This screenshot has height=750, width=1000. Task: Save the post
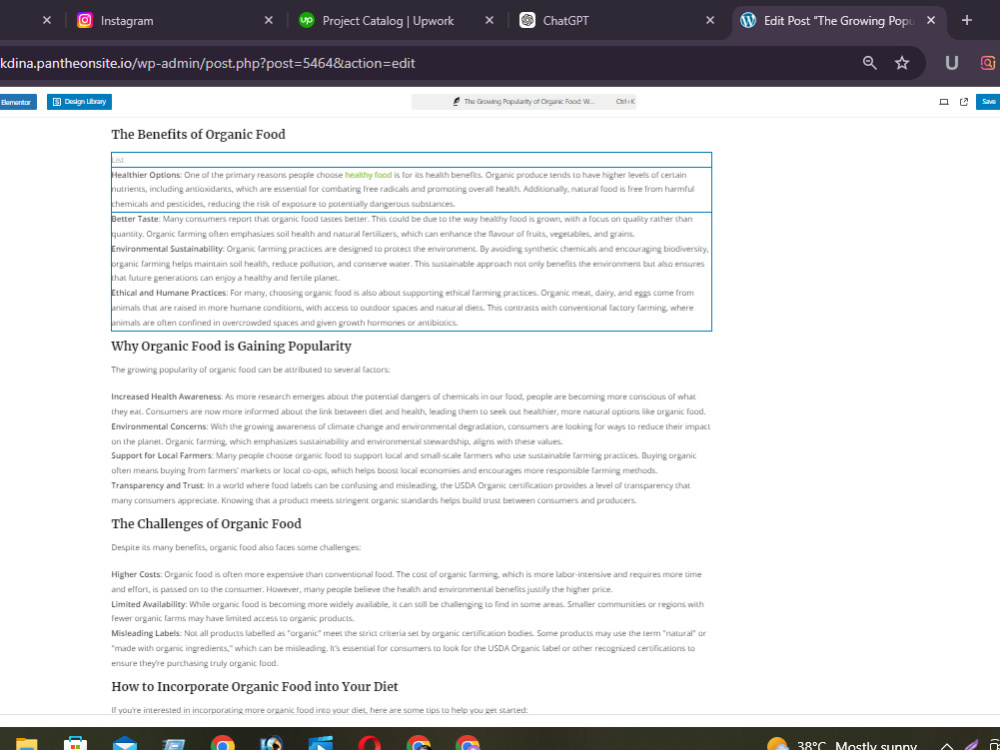[988, 102]
